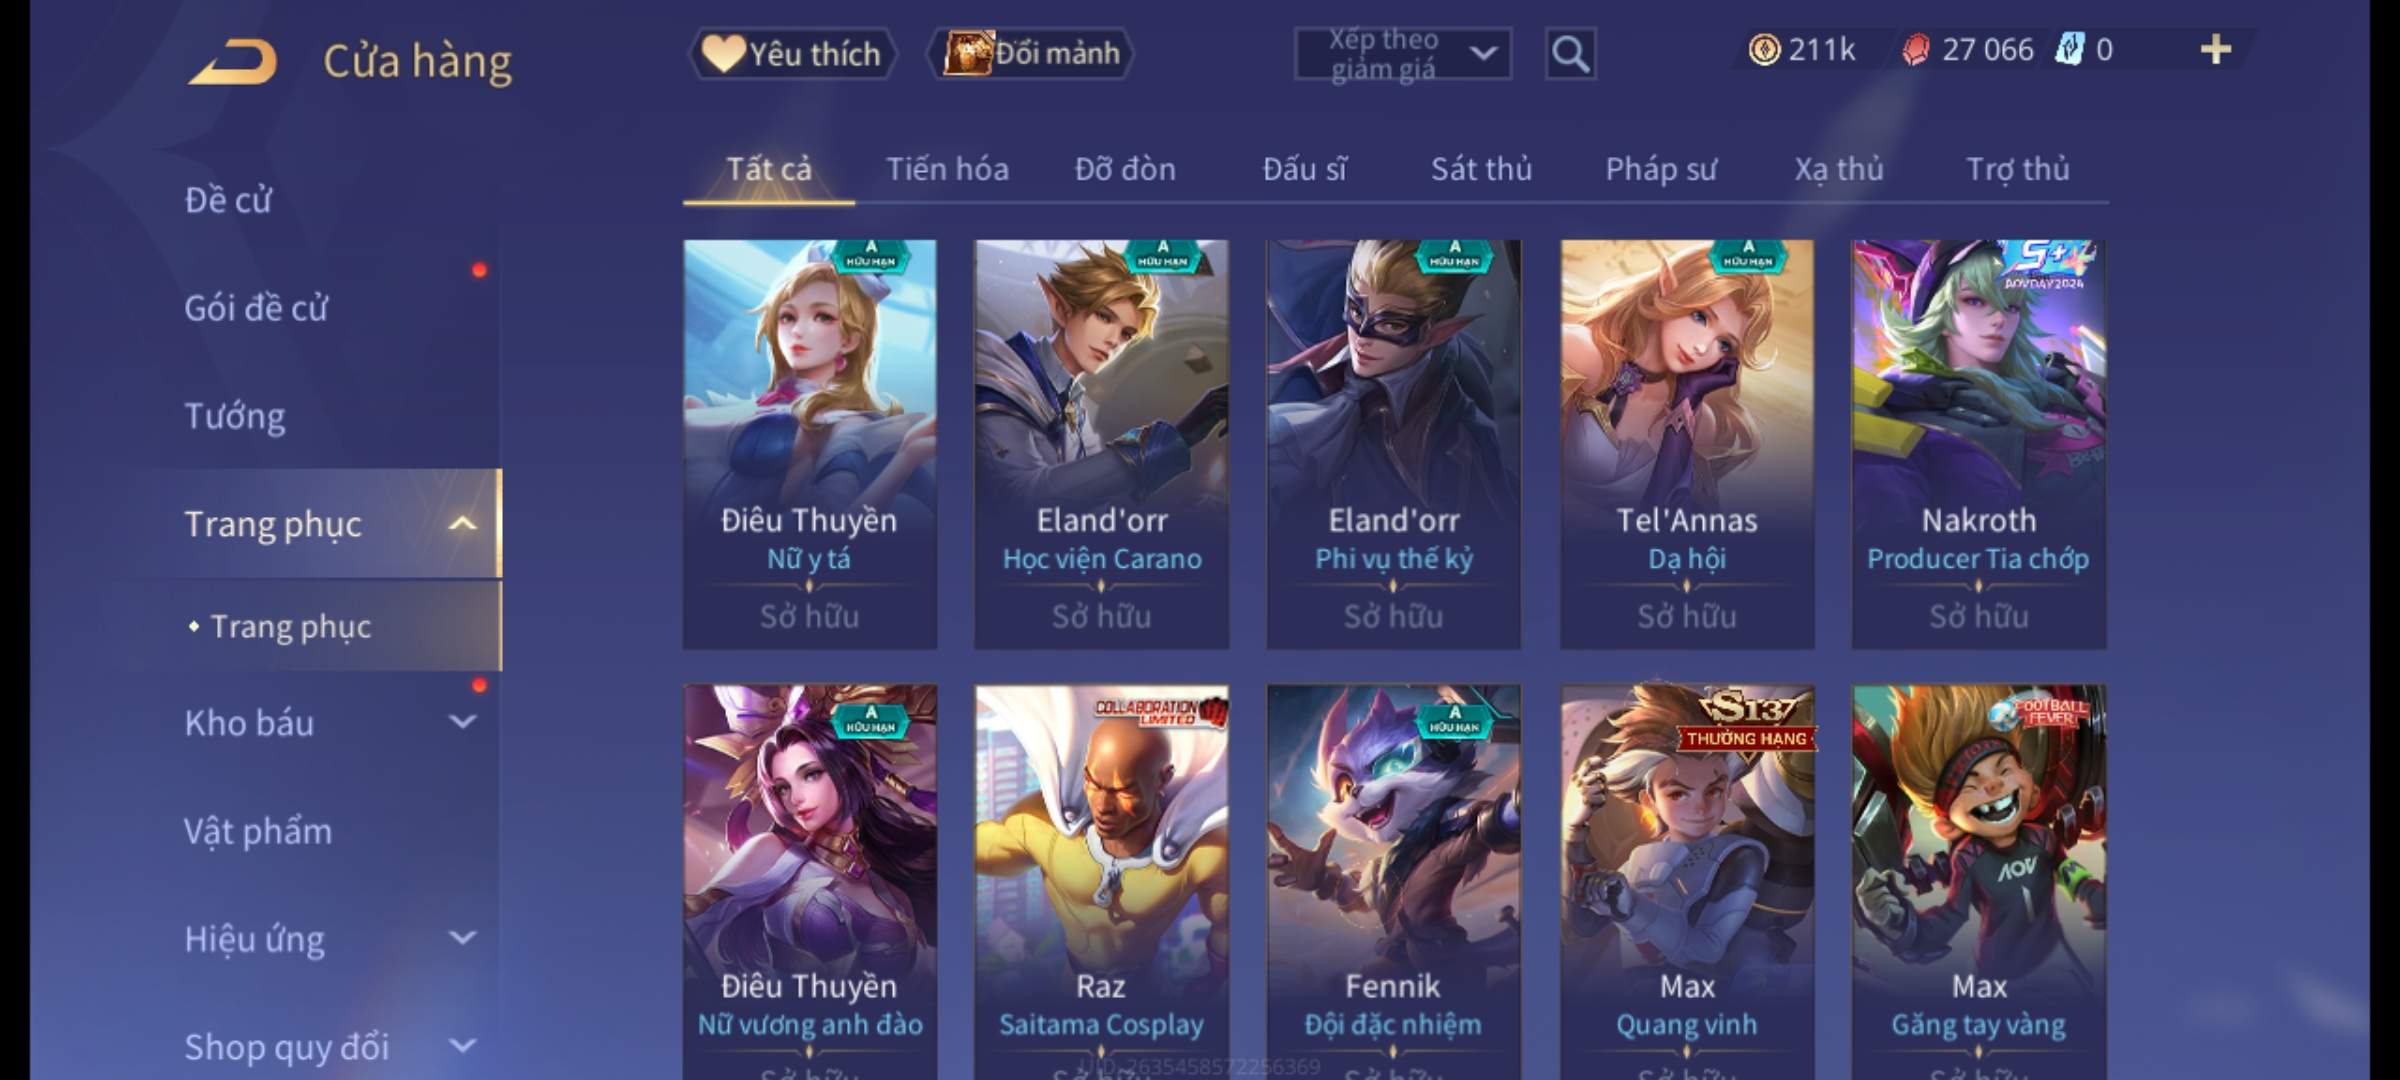Open the search magnifier icon
This screenshot has height=1080, width=2400.
(x=1570, y=54)
